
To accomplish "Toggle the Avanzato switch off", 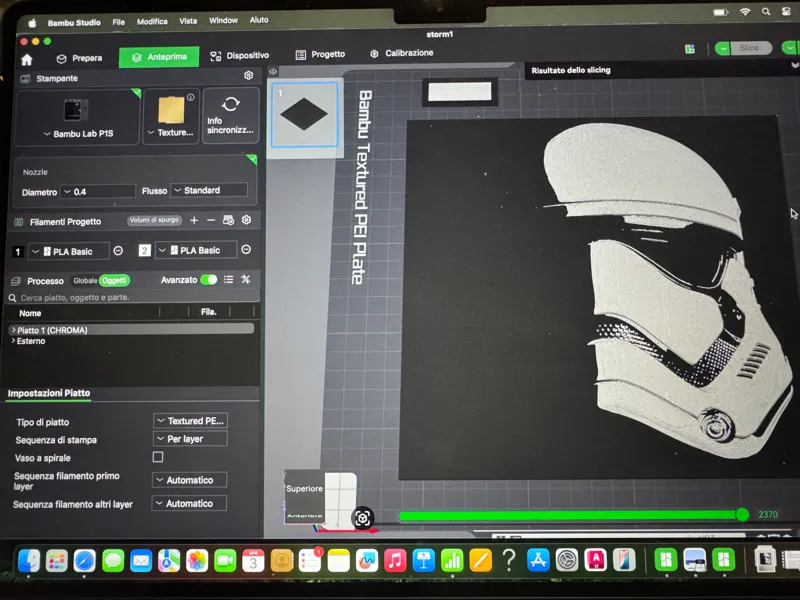I will click(209, 280).
